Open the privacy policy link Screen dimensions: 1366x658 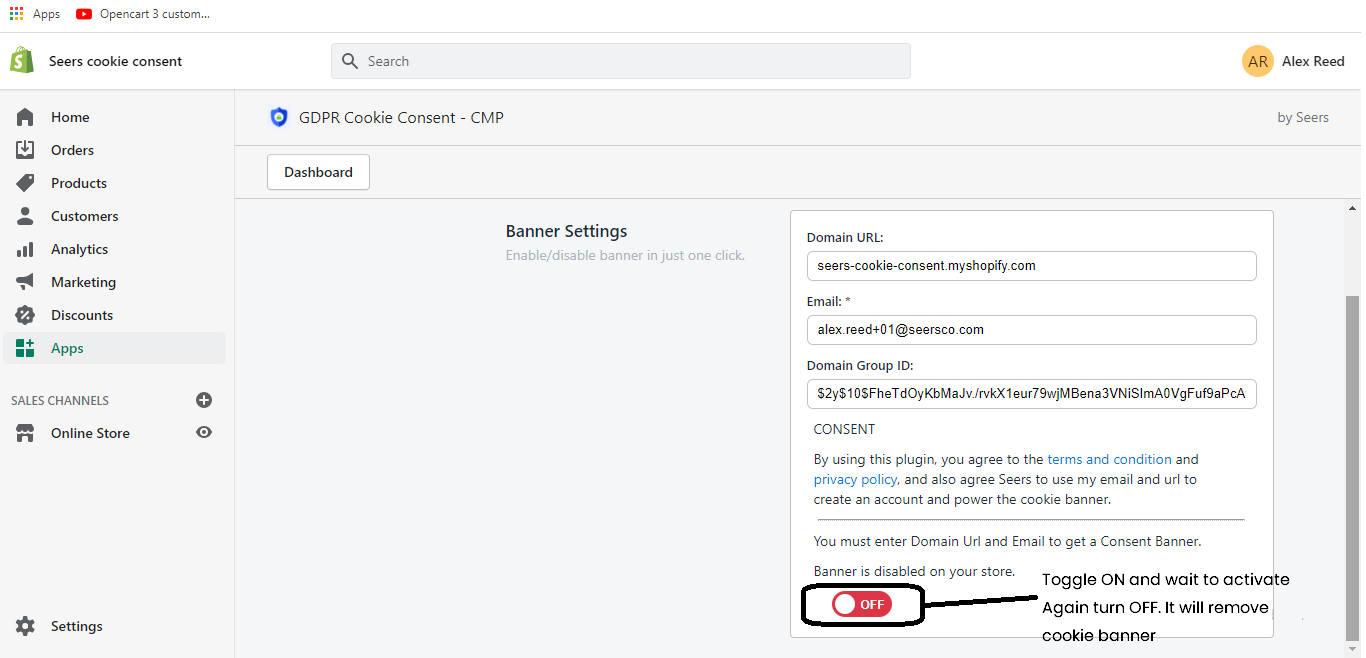[855, 479]
